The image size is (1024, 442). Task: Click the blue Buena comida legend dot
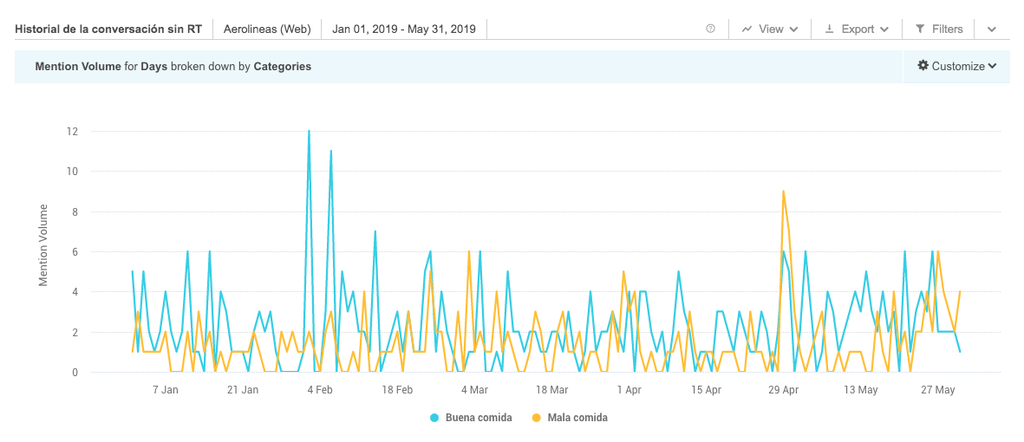tap(435, 417)
